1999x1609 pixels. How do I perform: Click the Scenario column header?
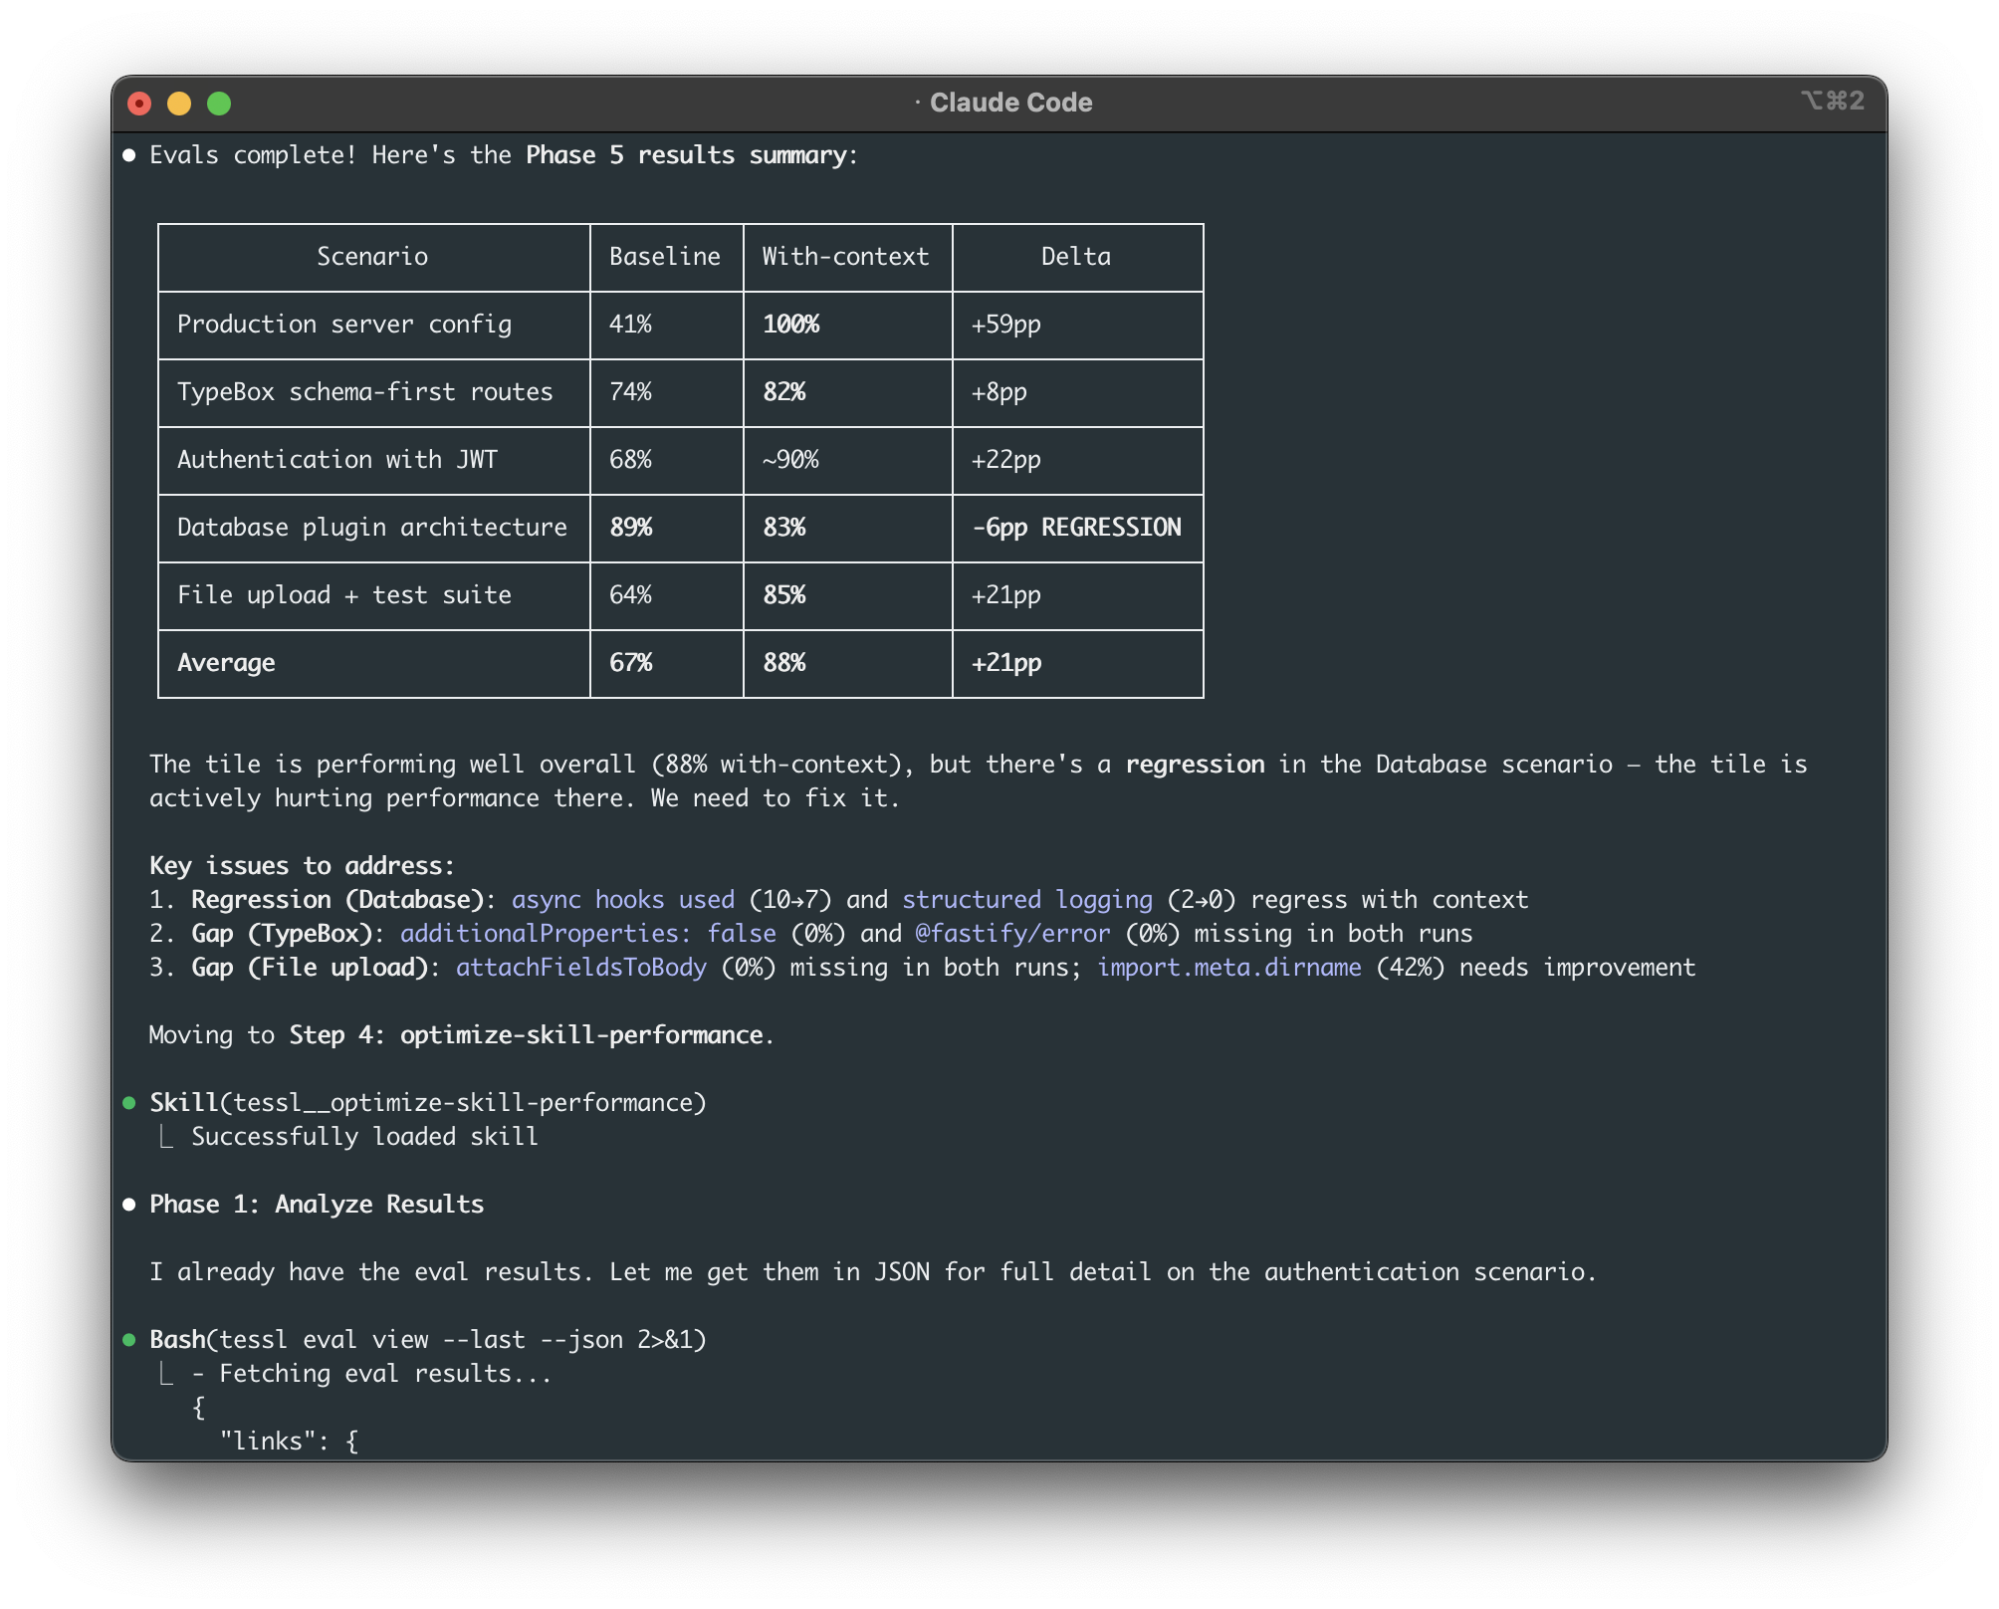tap(372, 256)
